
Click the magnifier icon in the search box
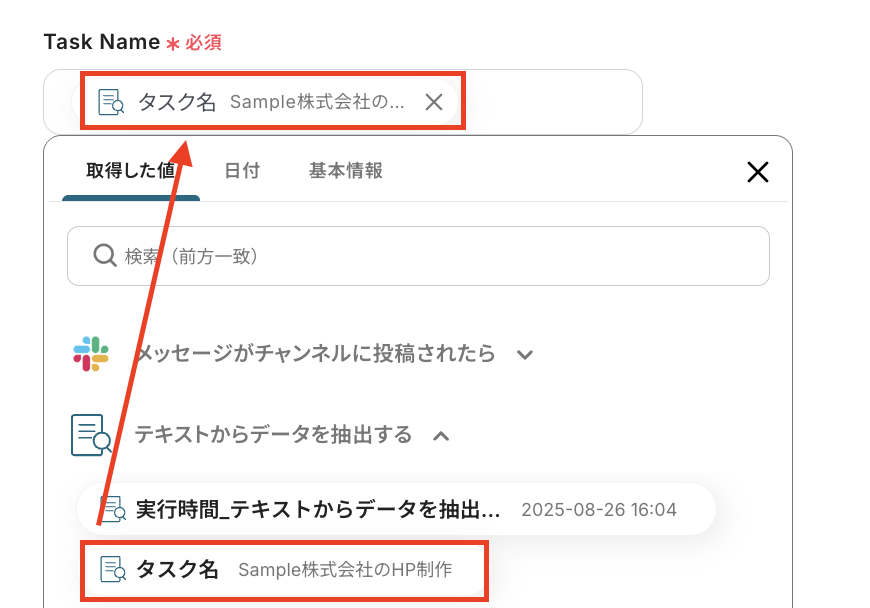coord(104,256)
